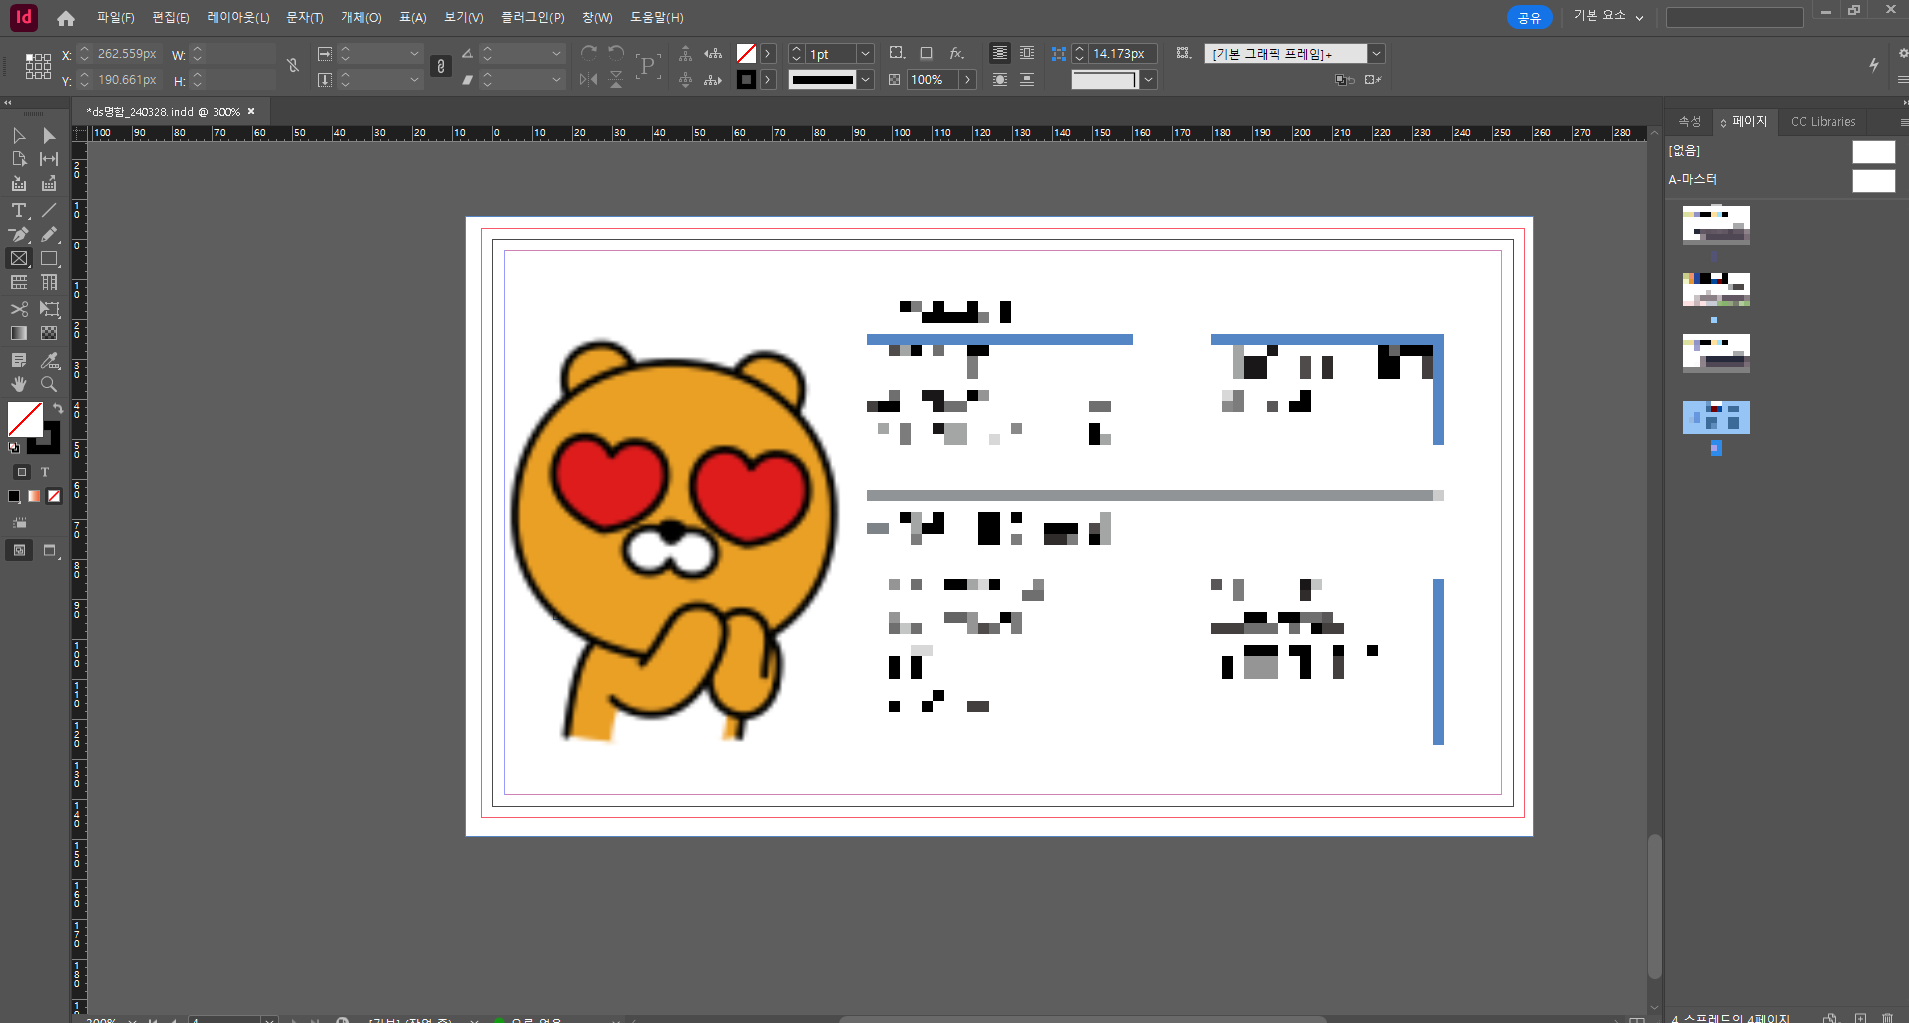
Task: Open the 파일(F) menu
Action: click(x=115, y=17)
